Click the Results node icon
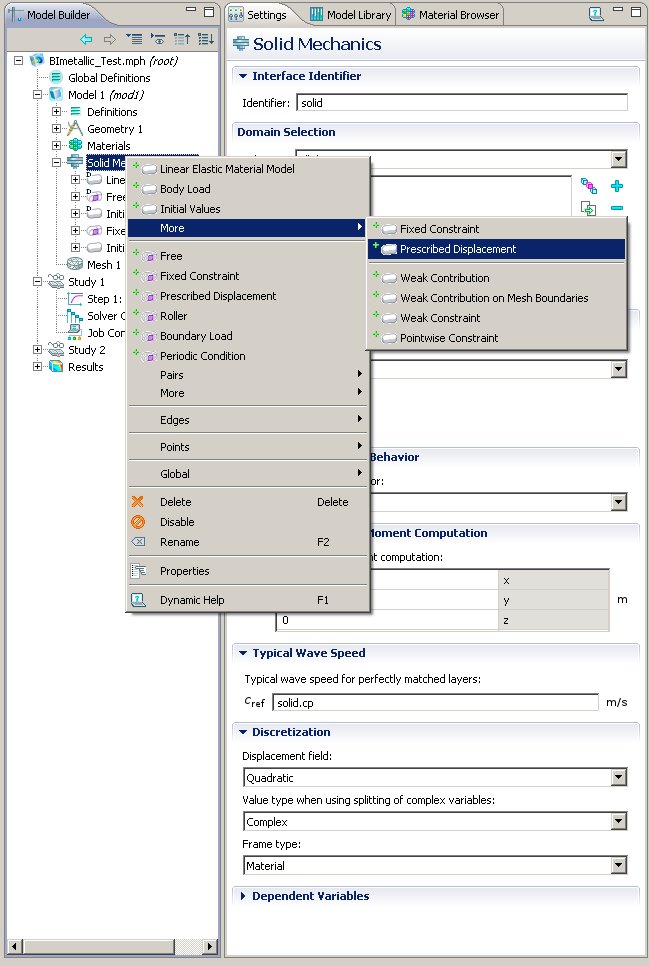649x966 pixels. pyautogui.click(x=55, y=367)
